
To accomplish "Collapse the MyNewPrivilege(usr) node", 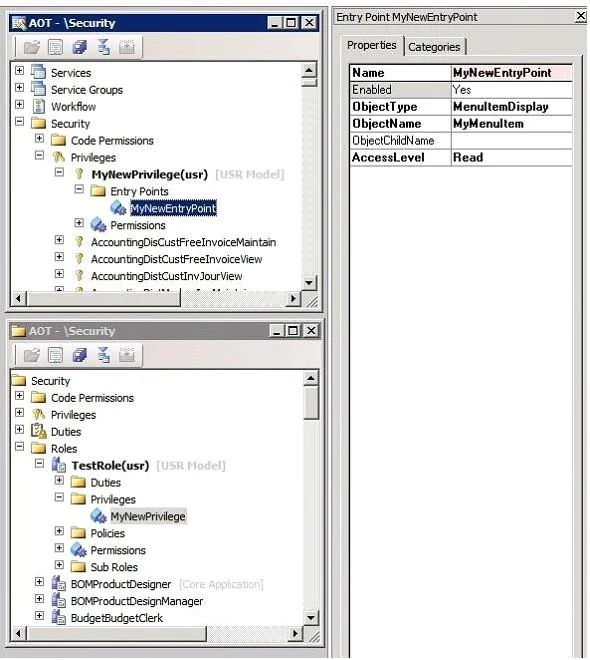I will (59, 172).
